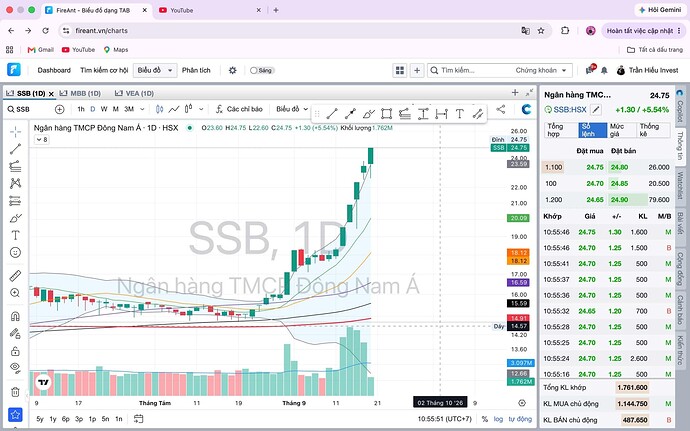The image size is (690, 431).
Task: Pick trend line in floating favorites toolbar
Action: tap(332, 114)
